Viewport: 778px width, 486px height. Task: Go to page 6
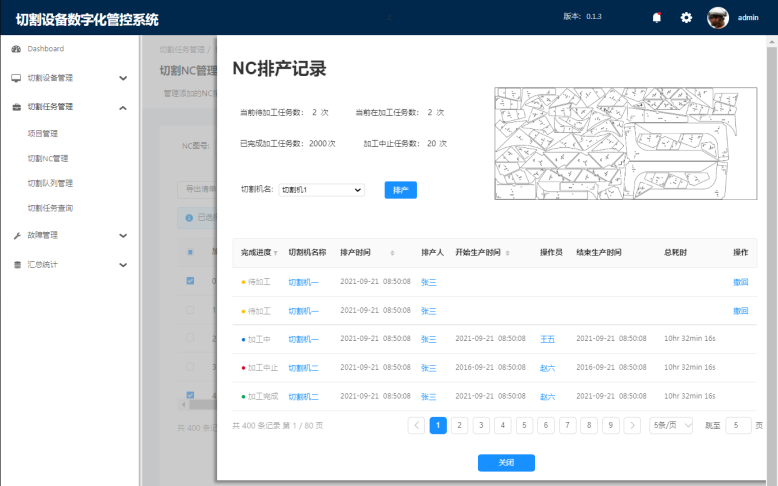coord(546,425)
